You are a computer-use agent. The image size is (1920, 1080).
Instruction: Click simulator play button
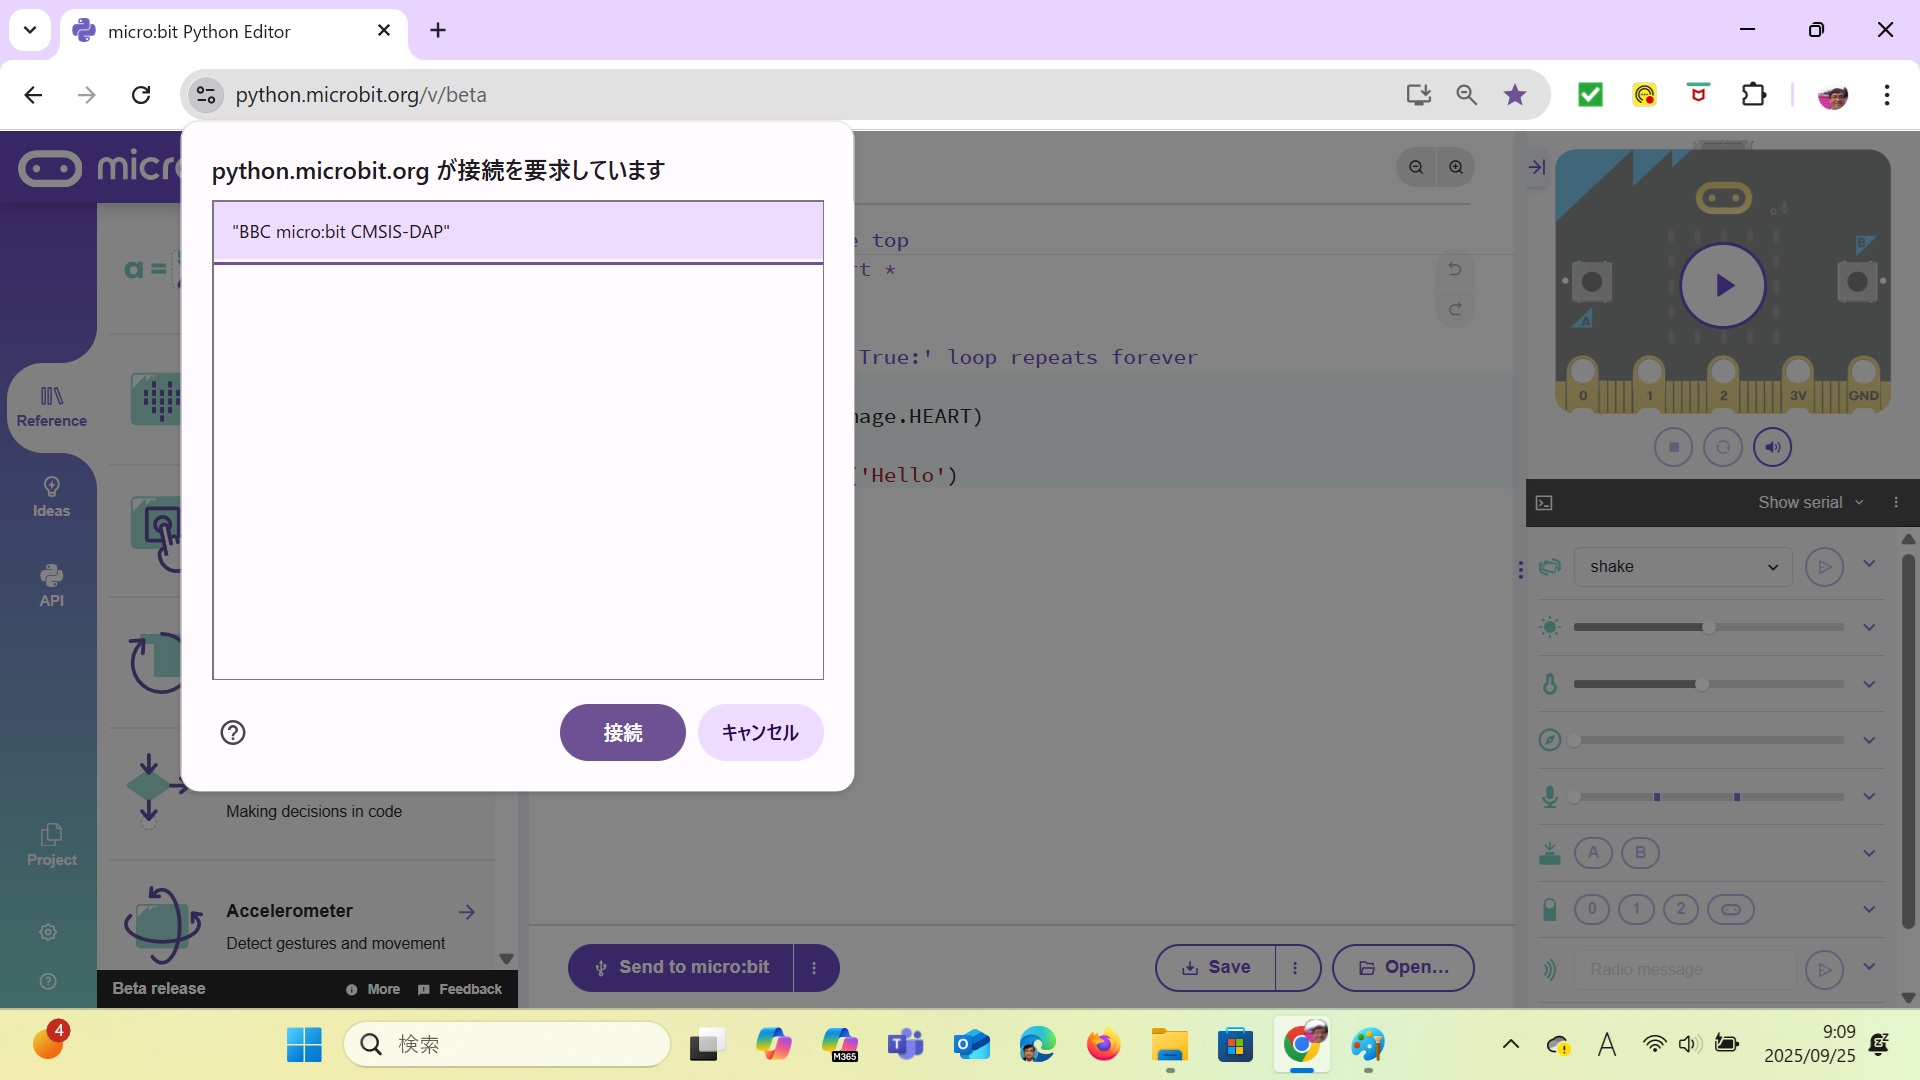pyautogui.click(x=1723, y=286)
